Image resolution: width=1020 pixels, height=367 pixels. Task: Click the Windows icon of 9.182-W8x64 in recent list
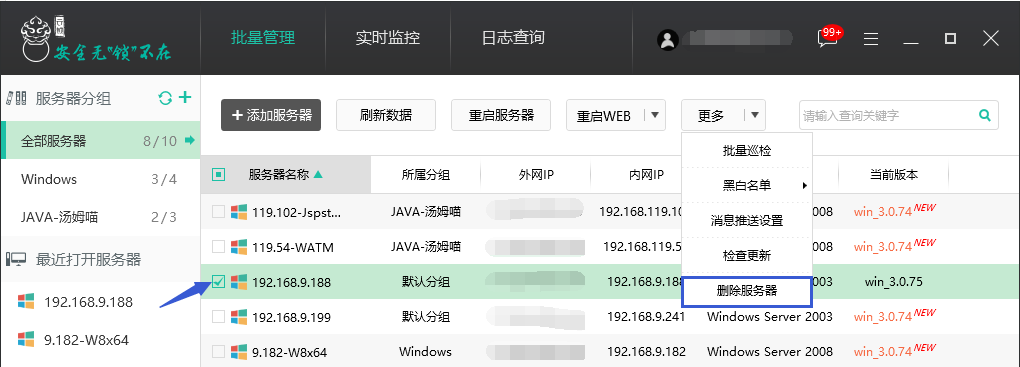26,339
